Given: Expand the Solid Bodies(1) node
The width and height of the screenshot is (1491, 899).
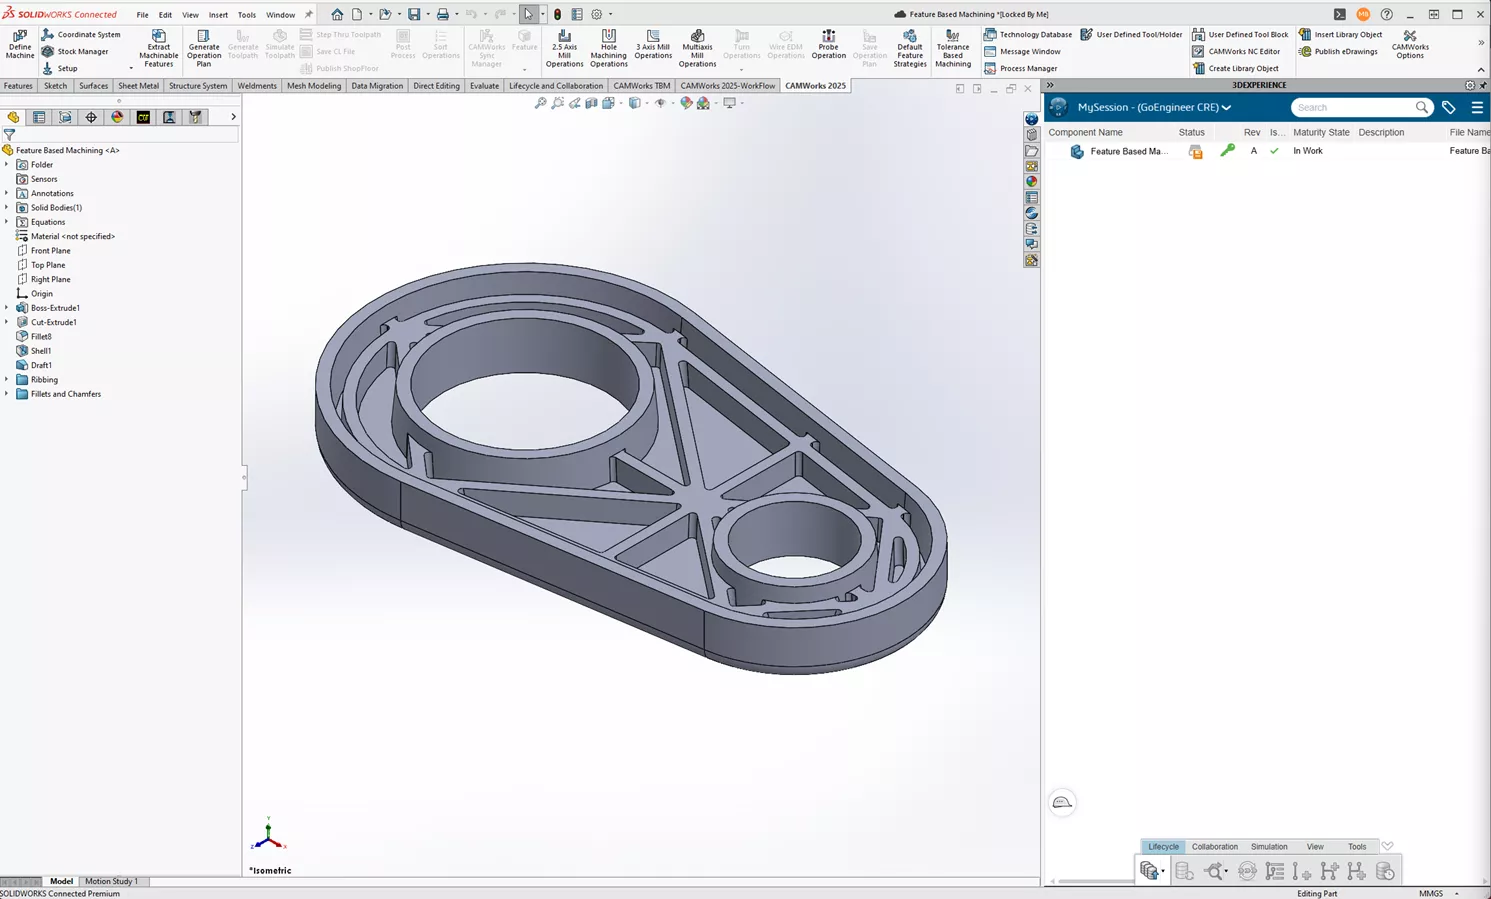Looking at the screenshot, I should point(7,207).
